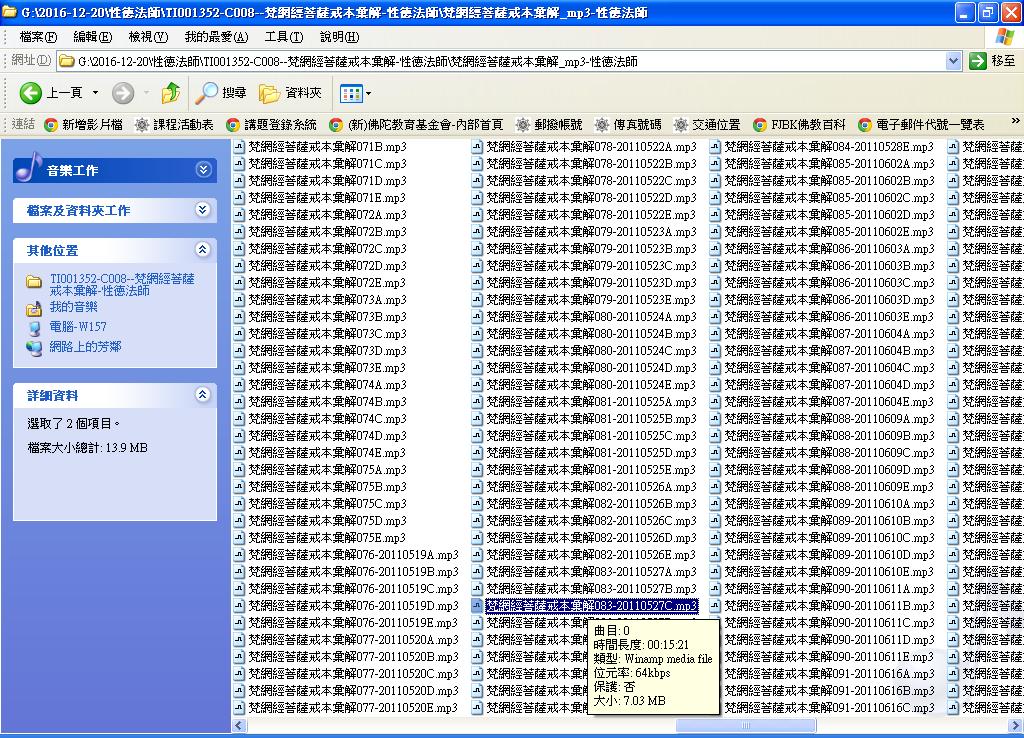Open the Back button history dropdown arrow
The width and height of the screenshot is (1024, 738).
coord(96,93)
